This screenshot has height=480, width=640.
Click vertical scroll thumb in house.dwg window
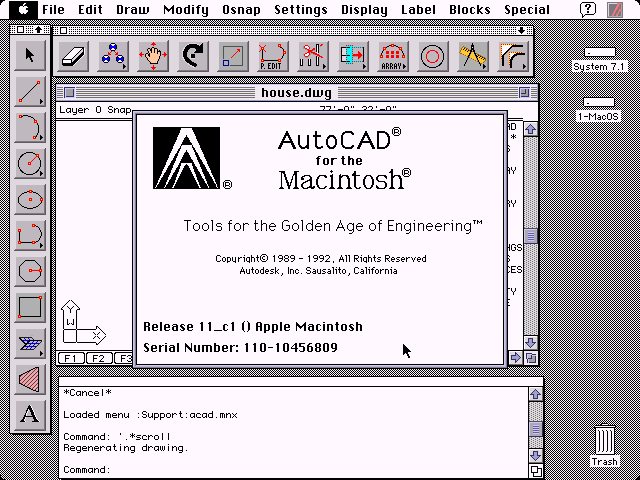[x=531, y=236]
